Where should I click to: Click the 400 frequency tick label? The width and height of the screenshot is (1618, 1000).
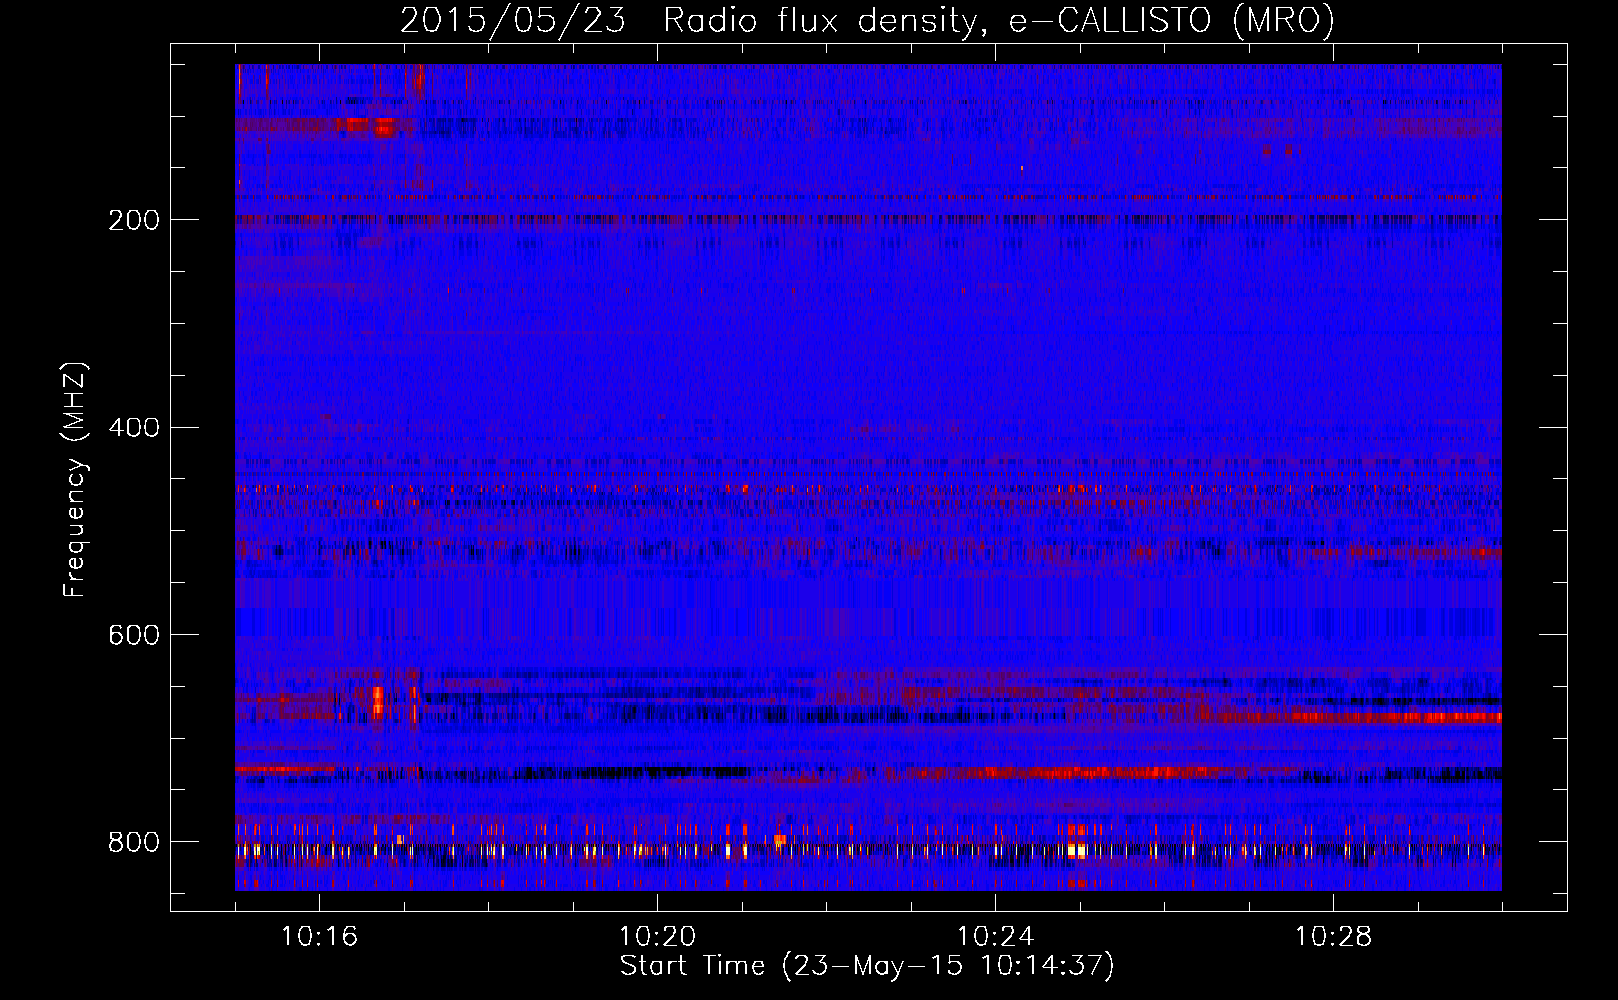pyautogui.click(x=134, y=428)
